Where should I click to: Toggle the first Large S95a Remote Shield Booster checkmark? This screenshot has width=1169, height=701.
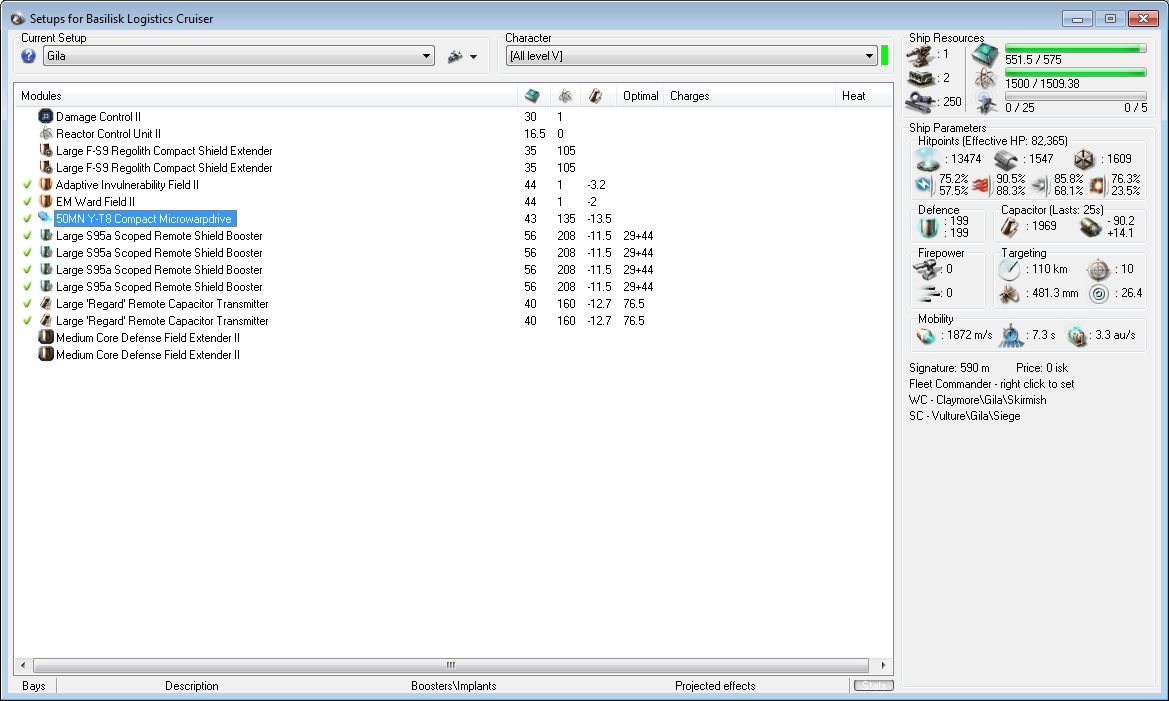tap(27, 236)
